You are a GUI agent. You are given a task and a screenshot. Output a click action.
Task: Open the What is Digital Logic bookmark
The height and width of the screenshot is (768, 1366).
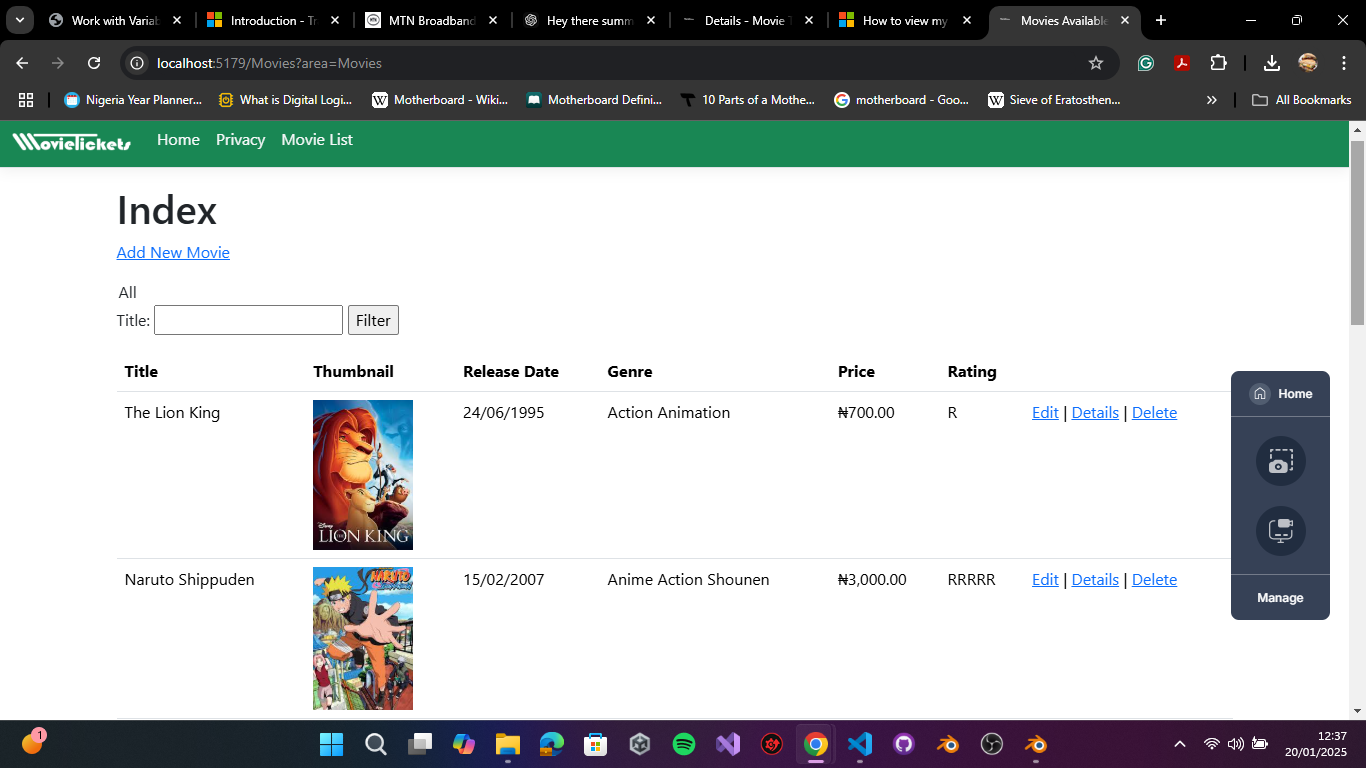click(x=285, y=100)
